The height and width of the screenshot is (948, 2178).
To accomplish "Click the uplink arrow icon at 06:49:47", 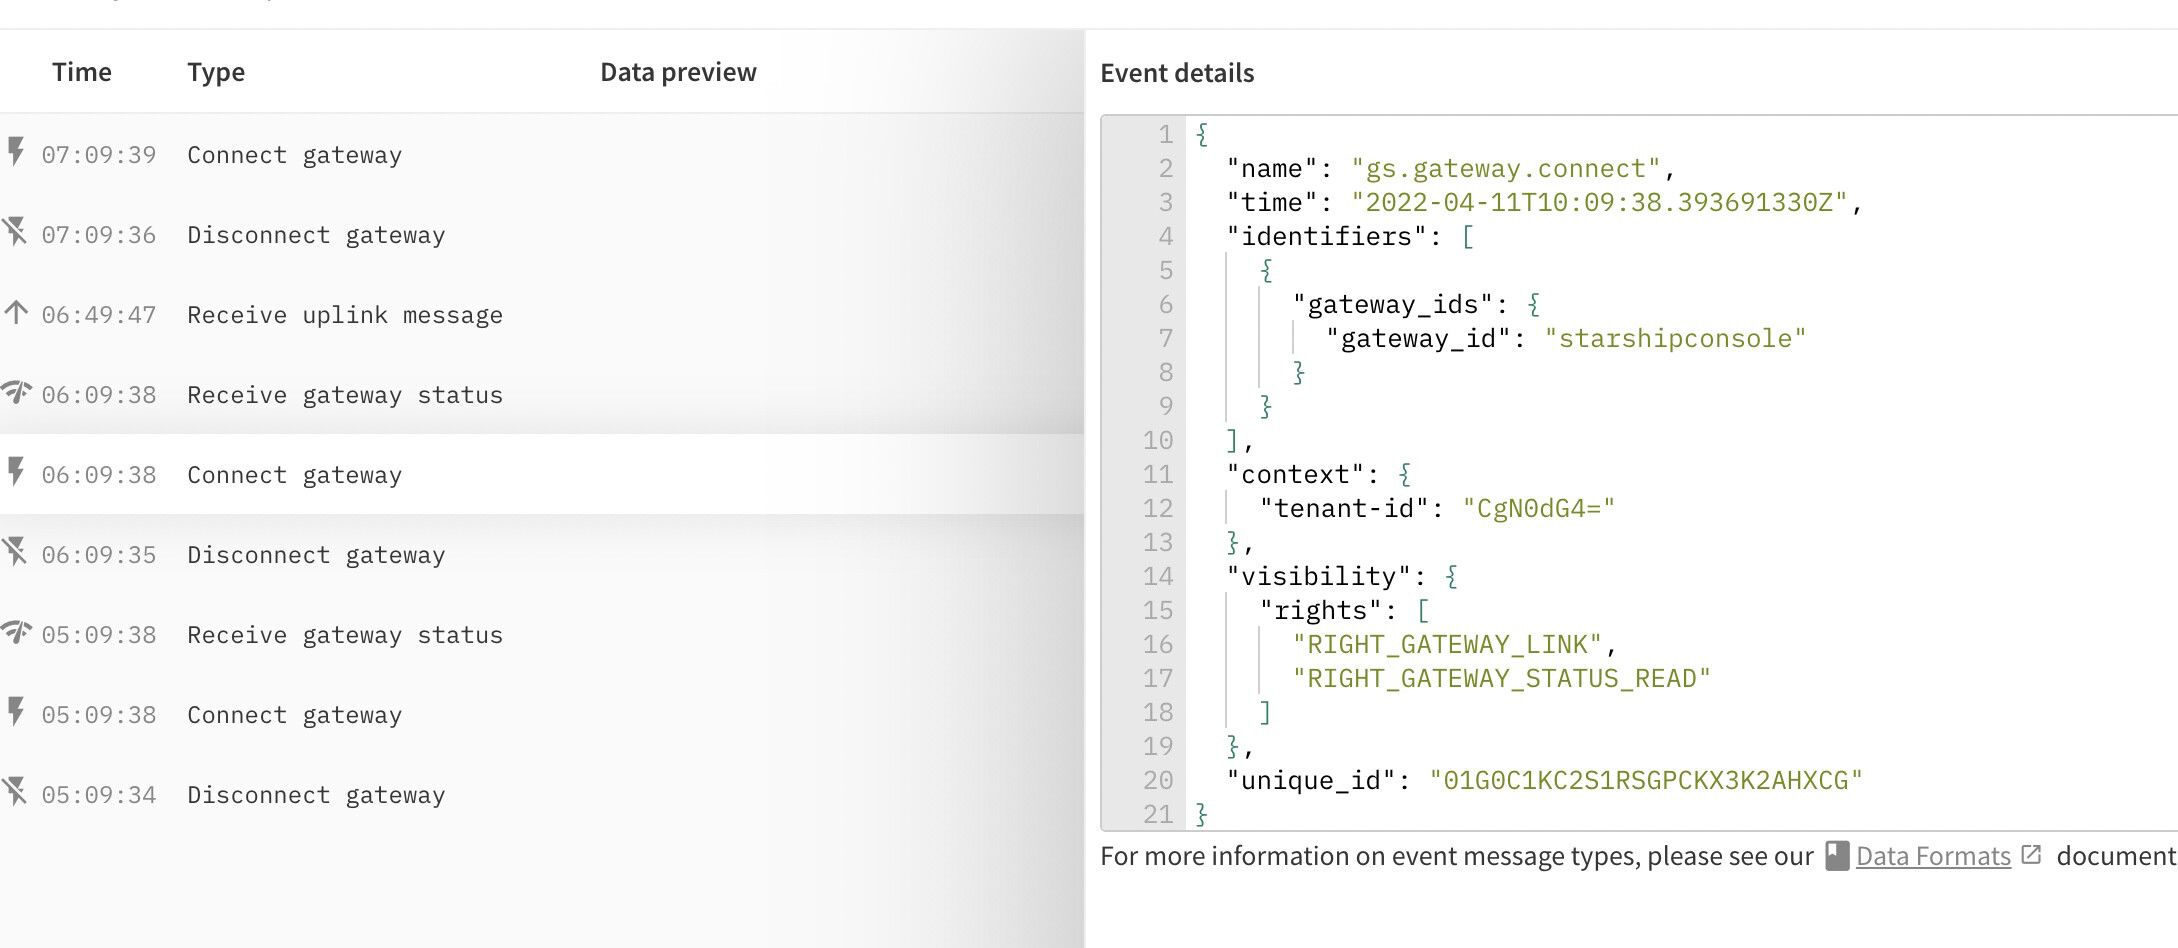I will pos(15,313).
